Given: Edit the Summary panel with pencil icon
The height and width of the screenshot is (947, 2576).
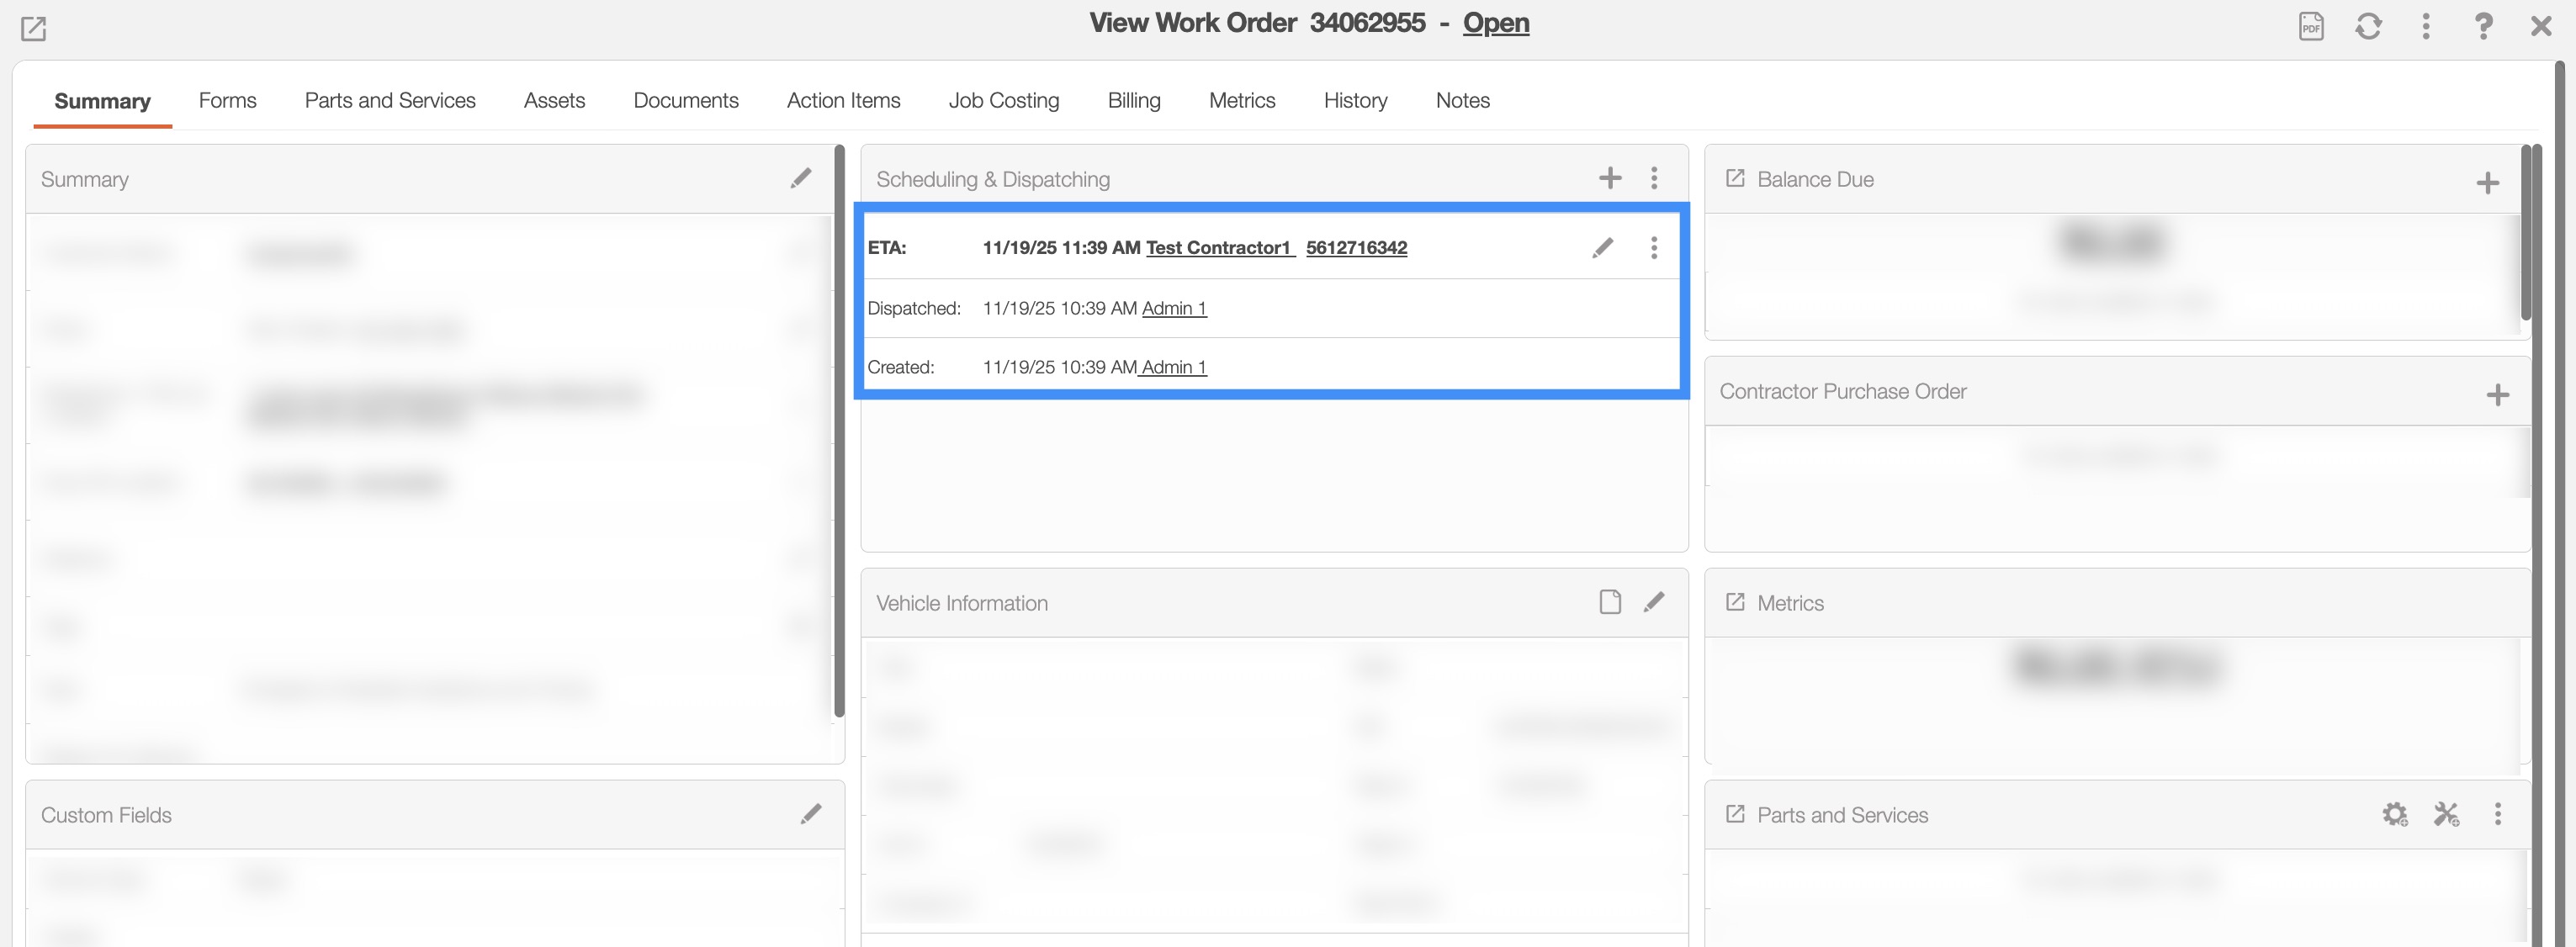Looking at the screenshot, I should tap(801, 178).
